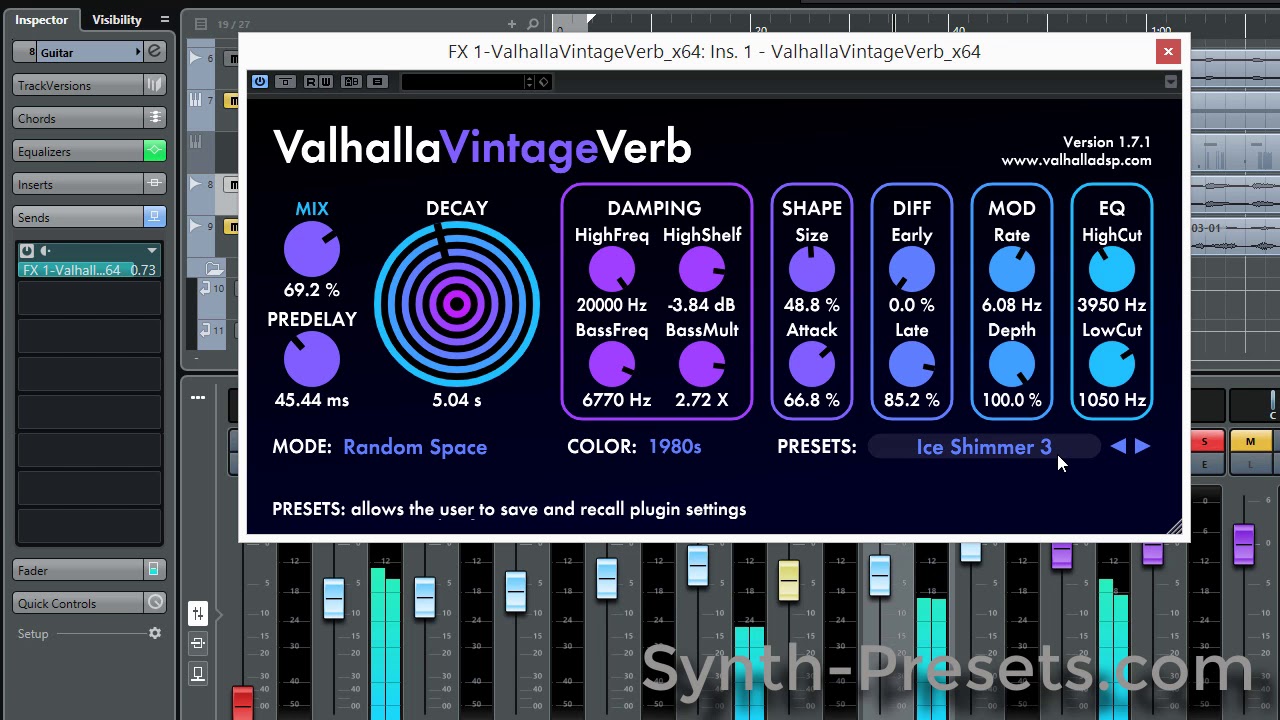The image size is (1280, 720).
Task: Switch to the Inspector tab
Action: pyautogui.click(x=42, y=19)
